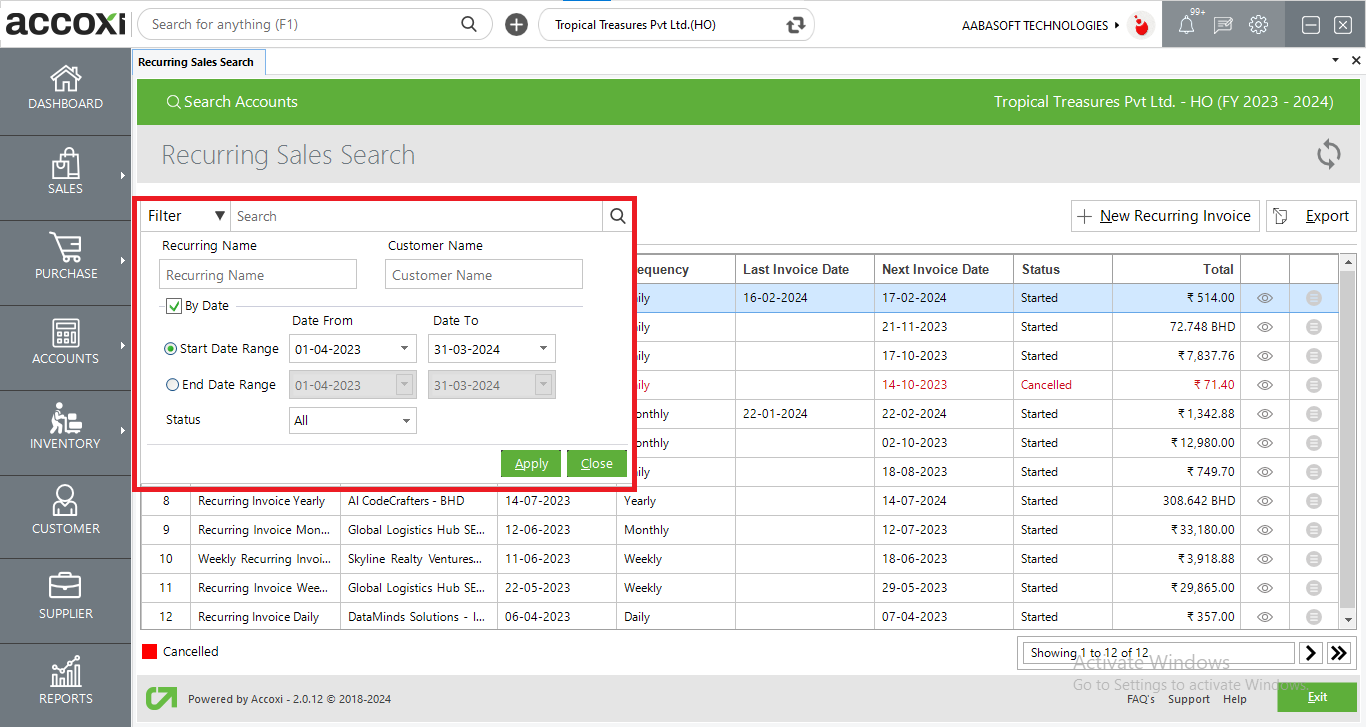Image resolution: width=1366 pixels, height=727 pixels.
Task: Open the Sales menu in sidebar
Action: 65,172
